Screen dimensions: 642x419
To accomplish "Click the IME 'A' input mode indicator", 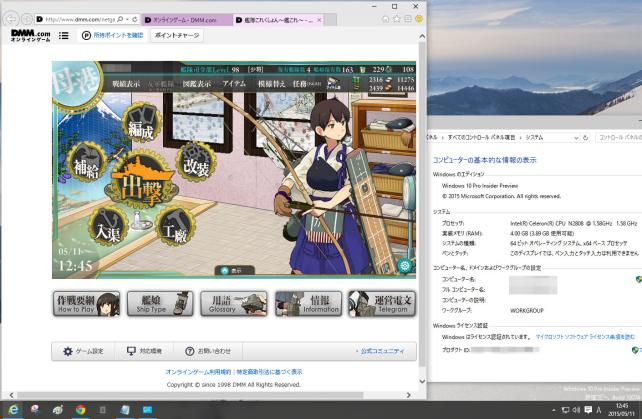I will click(599, 410).
